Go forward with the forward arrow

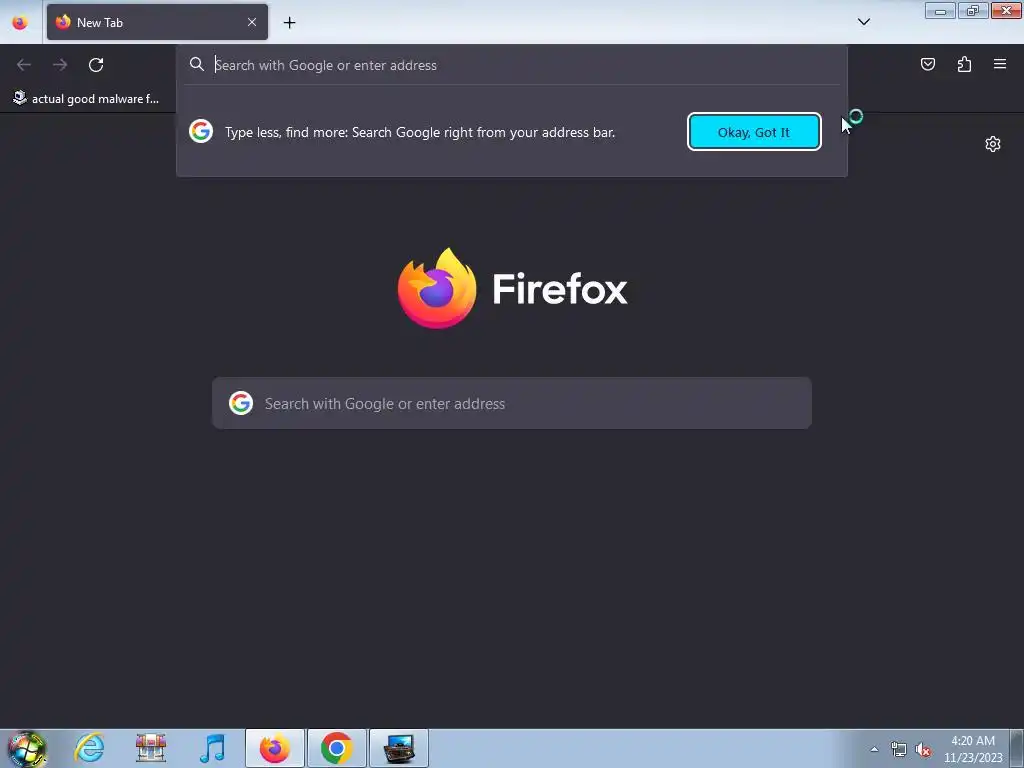[60, 65]
